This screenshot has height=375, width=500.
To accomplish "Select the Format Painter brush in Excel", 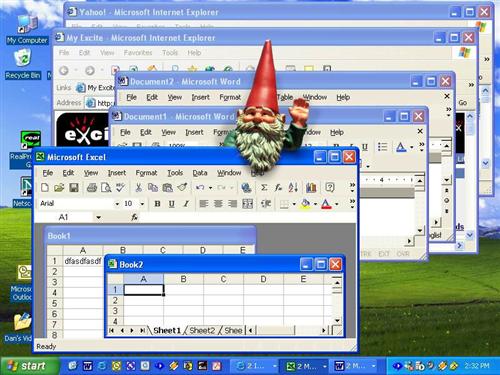I will point(182,188).
